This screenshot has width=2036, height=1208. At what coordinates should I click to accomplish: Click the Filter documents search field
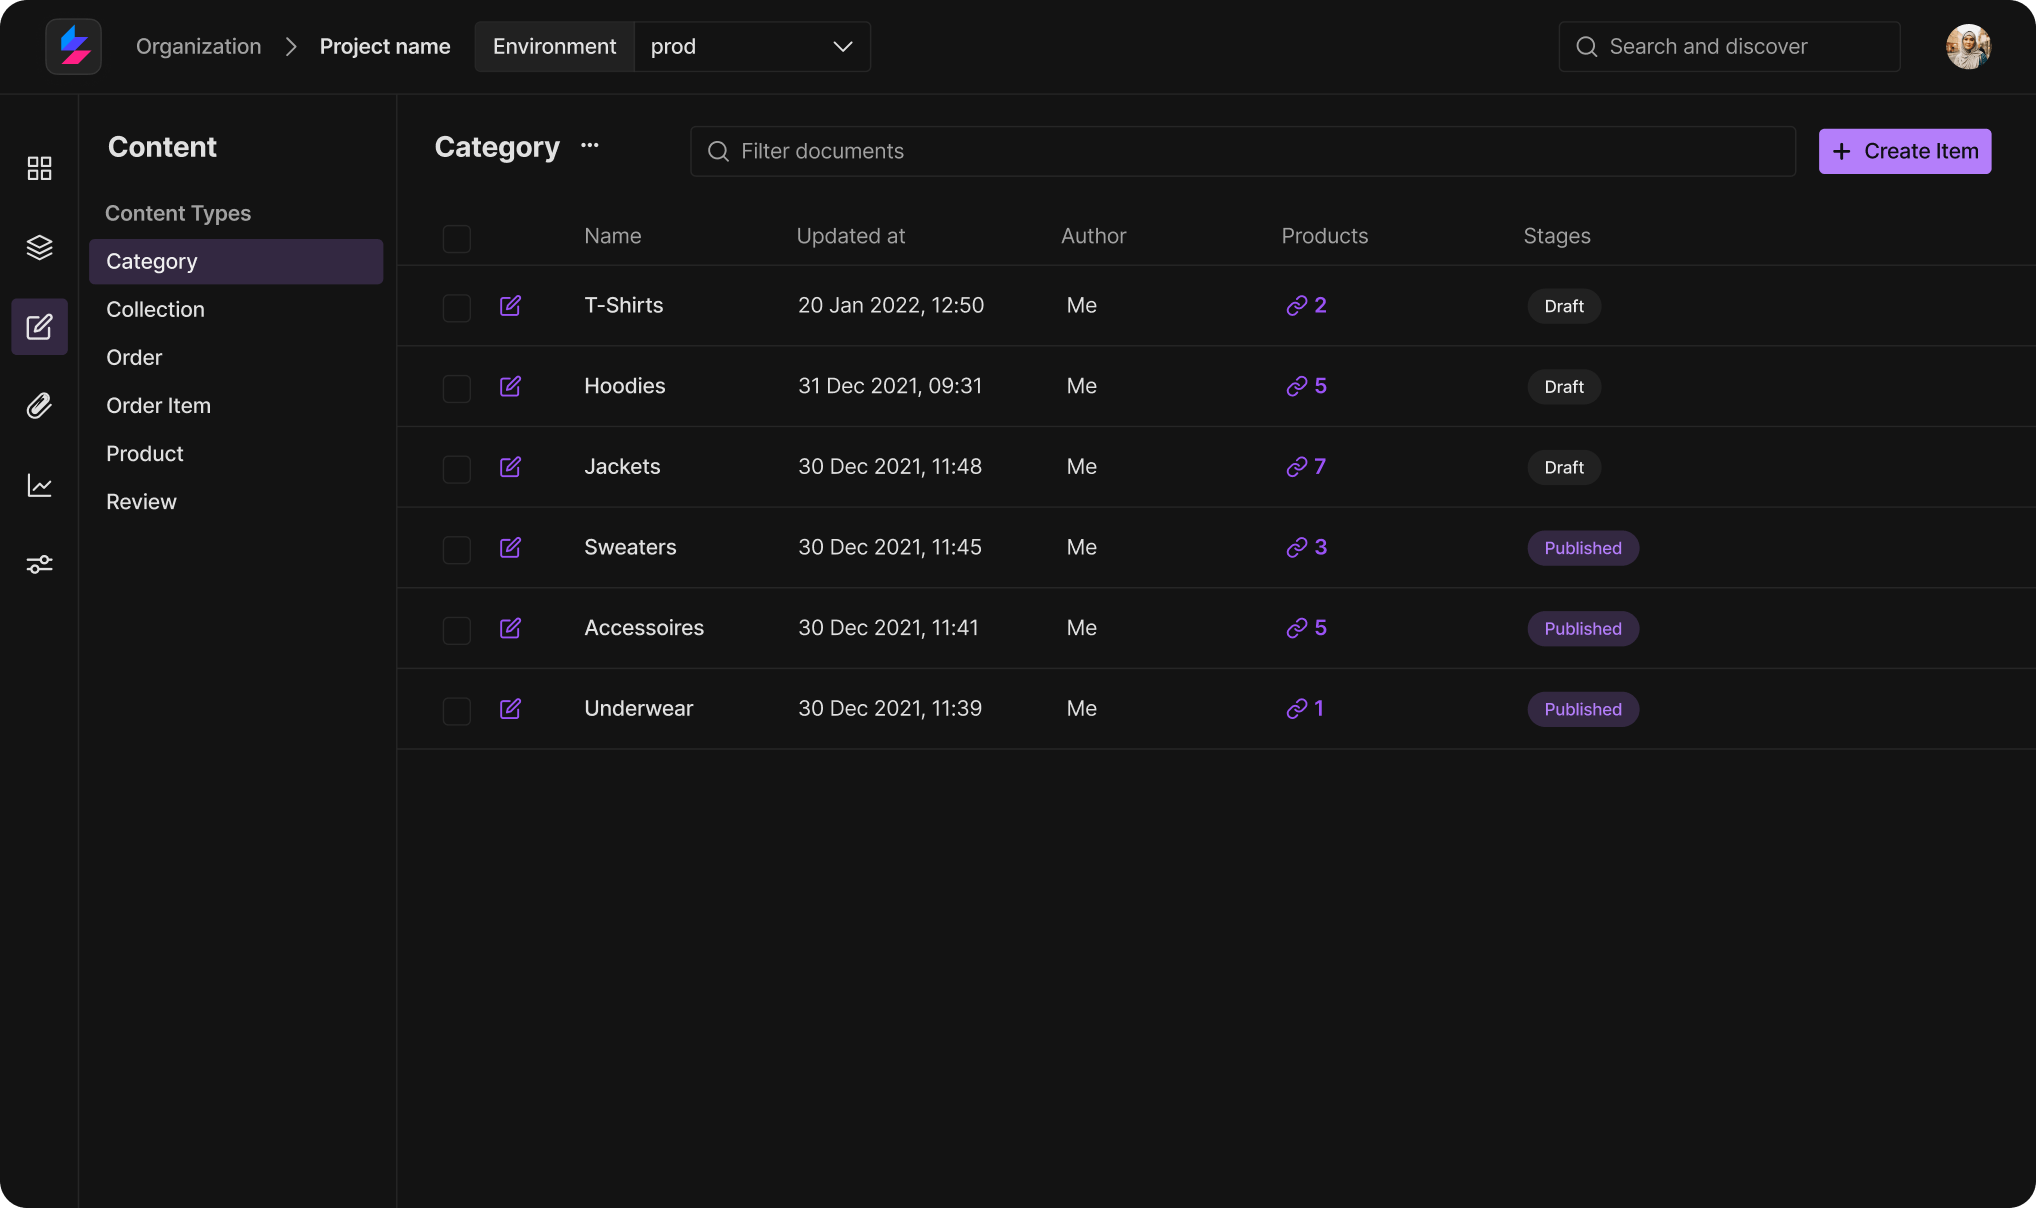point(1242,152)
